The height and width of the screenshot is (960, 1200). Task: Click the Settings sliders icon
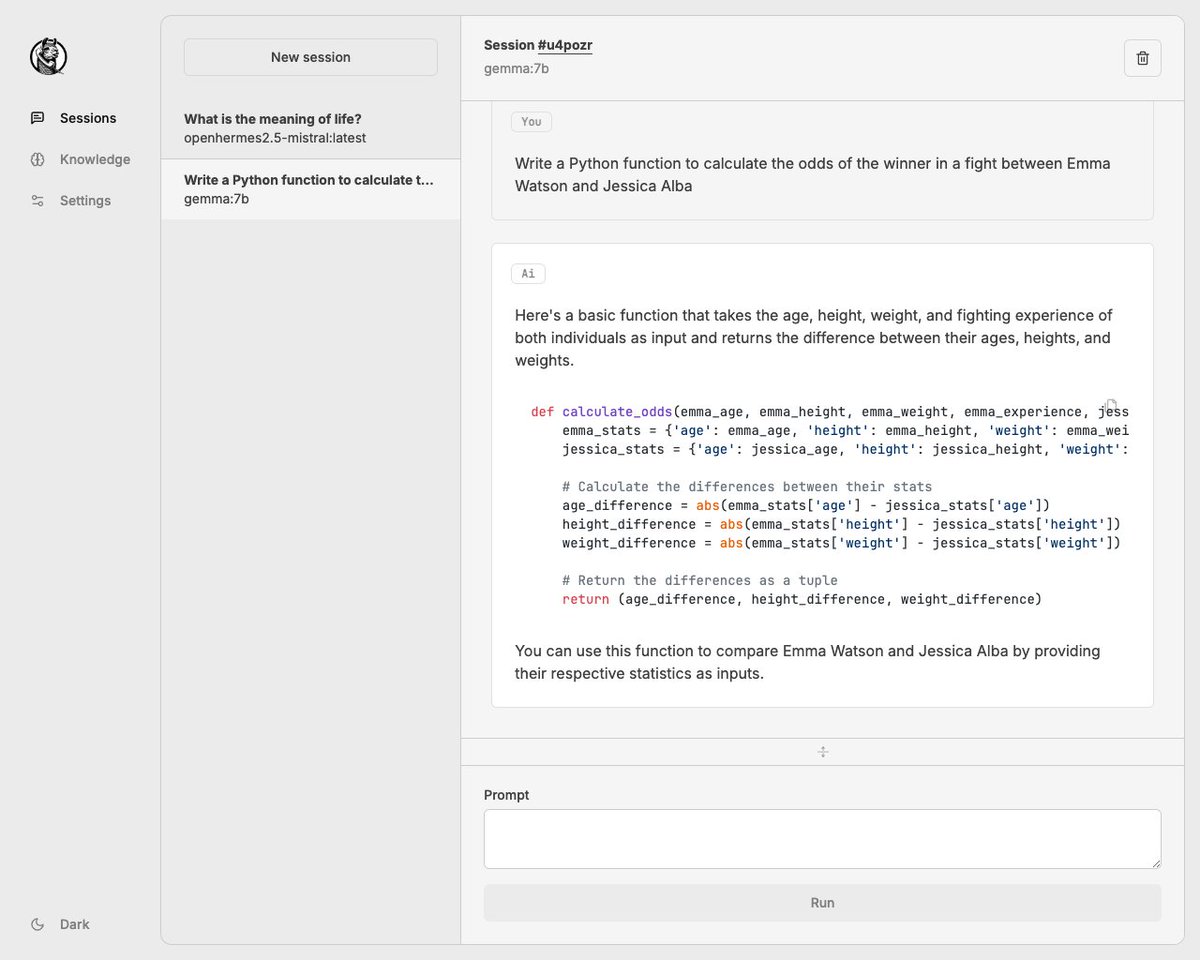point(38,200)
